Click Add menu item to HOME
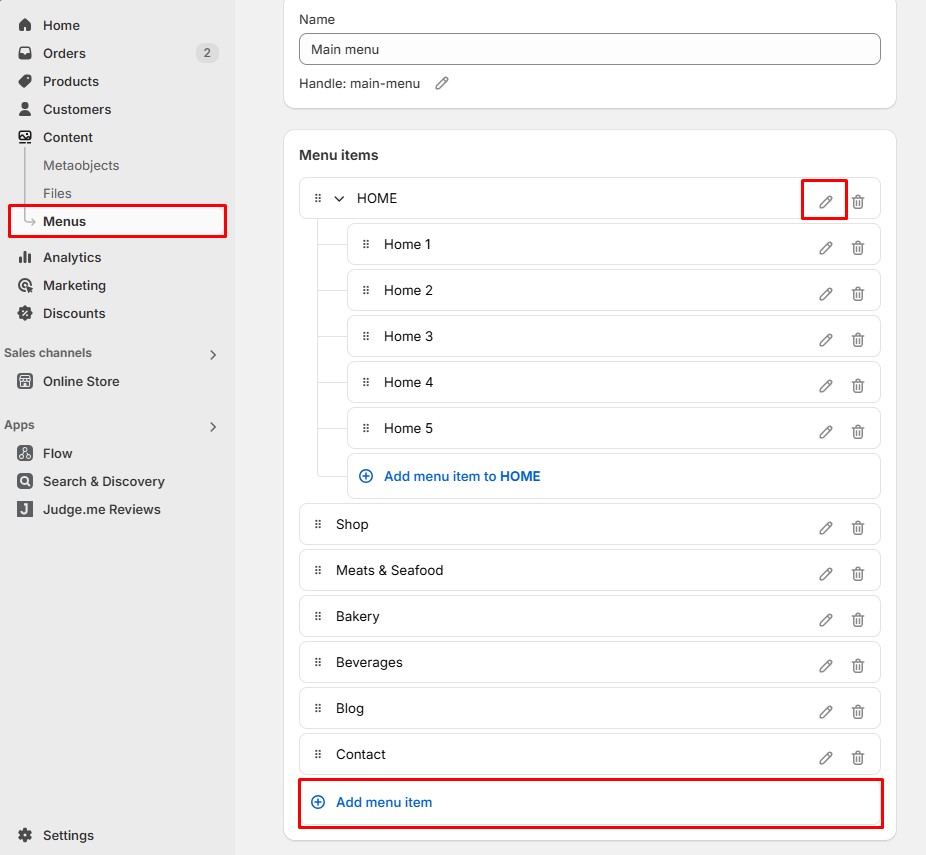 461,476
